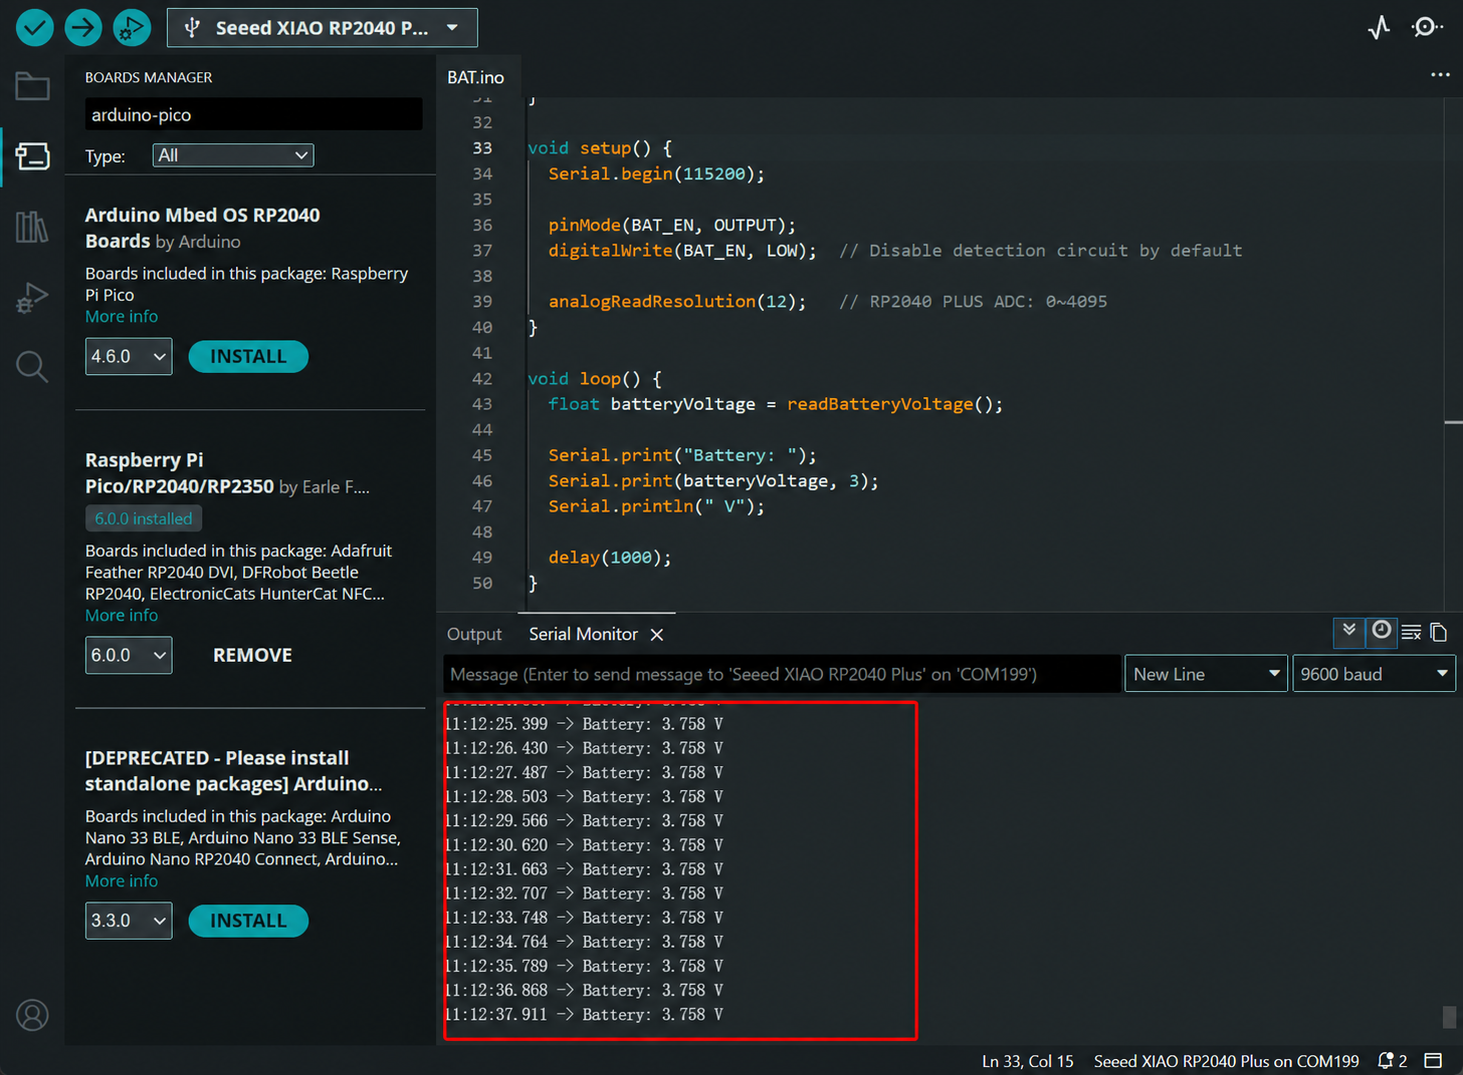Toggle bottom panel icon in status bar
The width and height of the screenshot is (1463, 1075).
click(x=1433, y=1061)
